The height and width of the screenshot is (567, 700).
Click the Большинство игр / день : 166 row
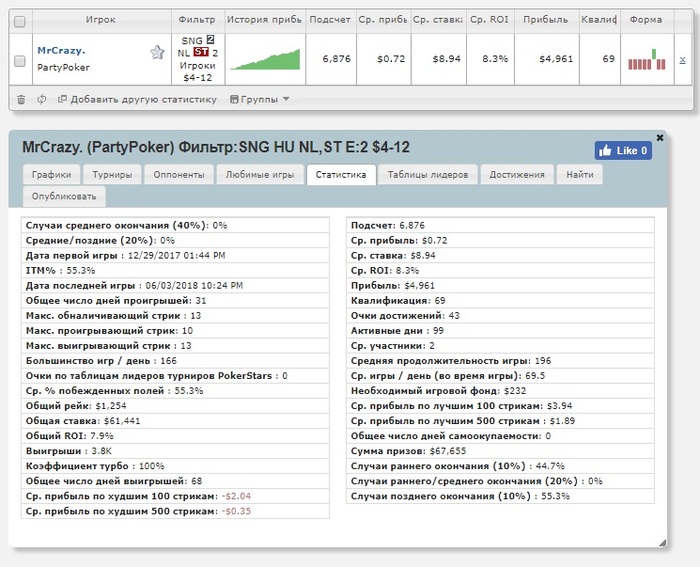(175, 361)
